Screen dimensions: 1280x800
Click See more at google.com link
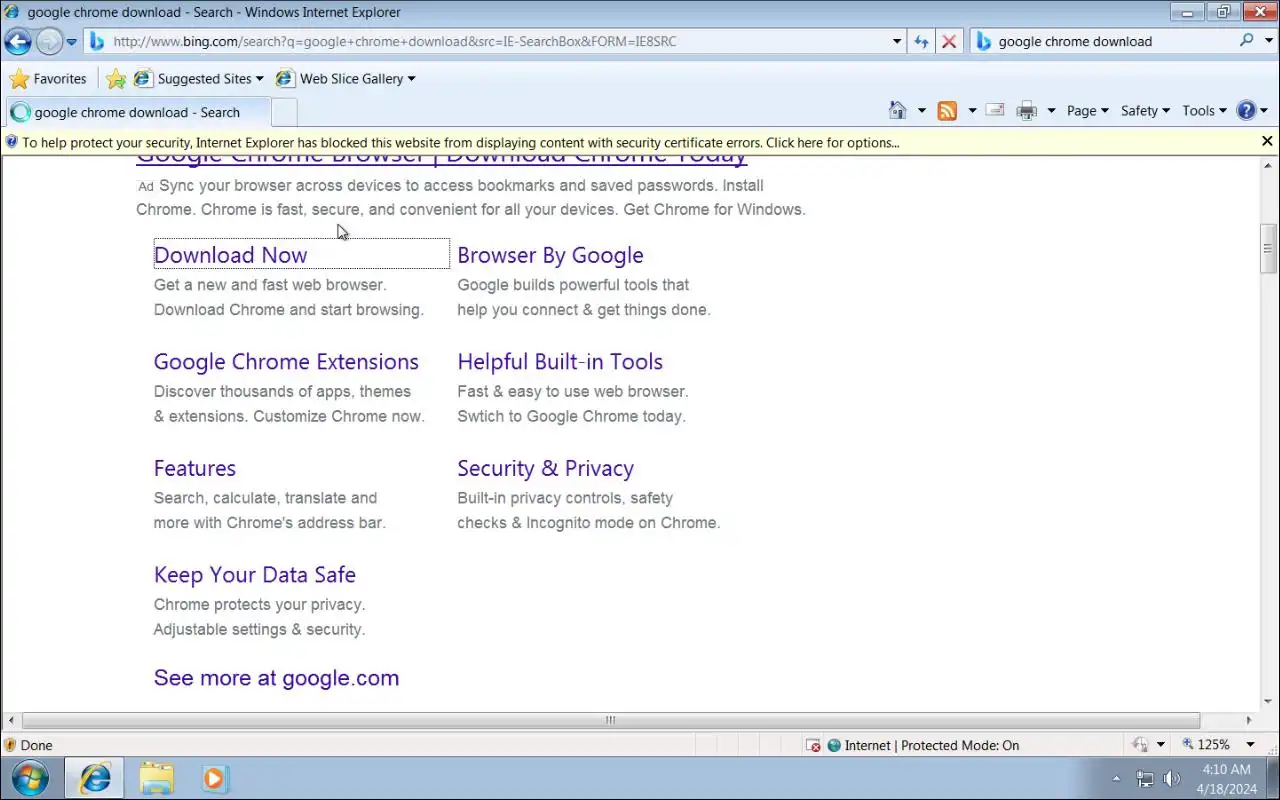pyautogui.click(x=276, y=678)
